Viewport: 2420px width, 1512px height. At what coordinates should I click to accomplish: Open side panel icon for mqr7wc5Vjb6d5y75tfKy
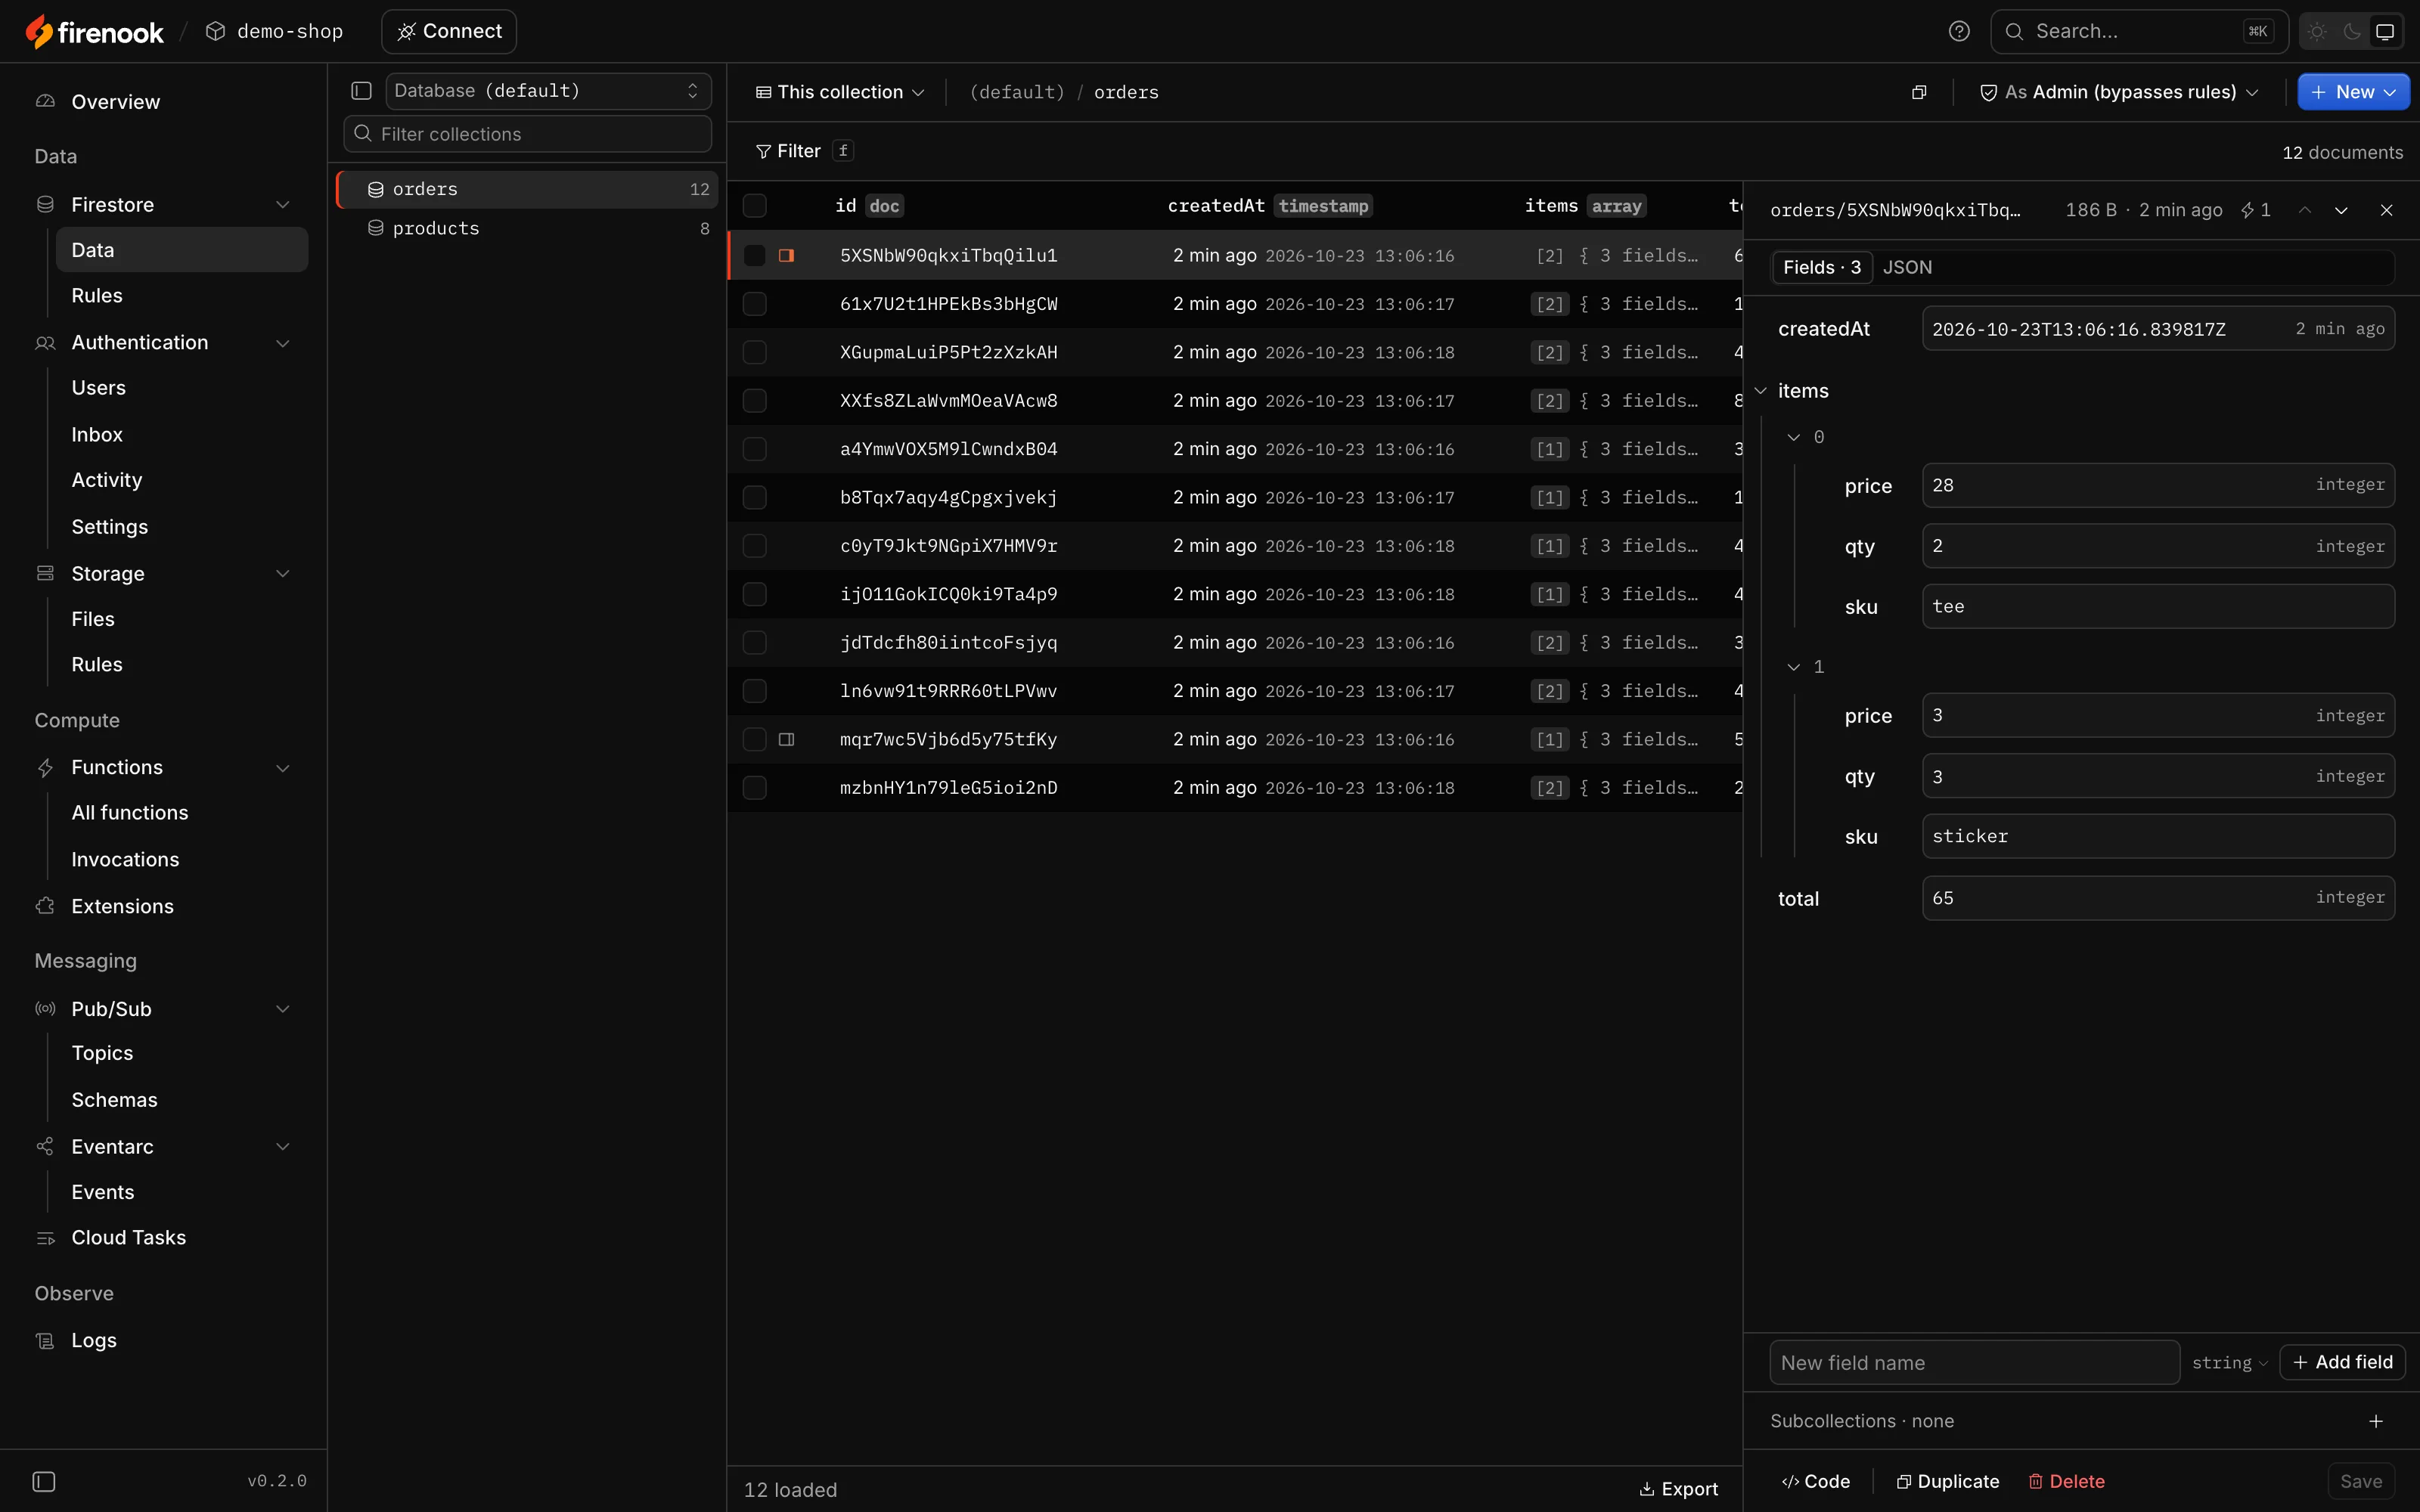tap(787, 739)
